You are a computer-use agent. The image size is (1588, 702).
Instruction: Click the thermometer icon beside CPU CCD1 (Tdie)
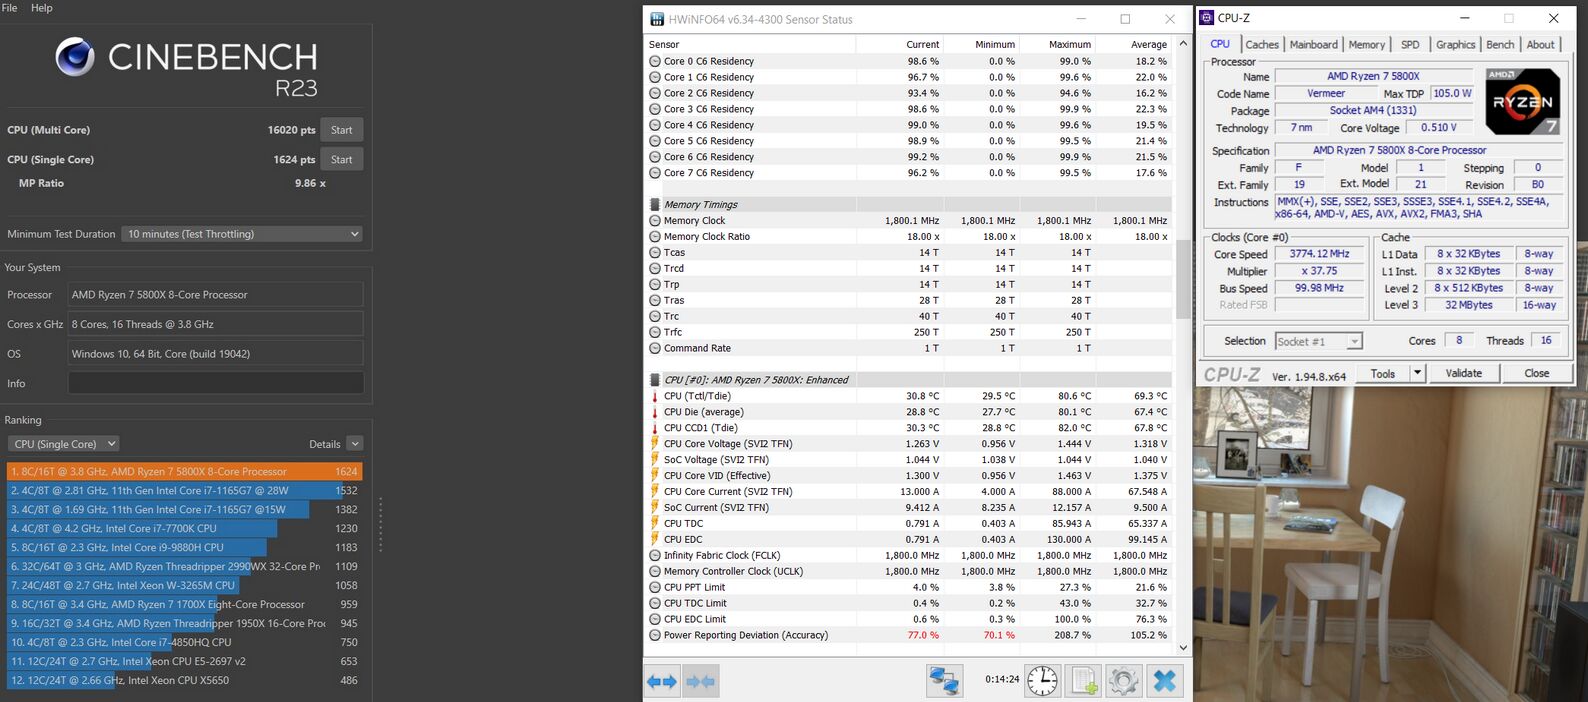[655, 428]
